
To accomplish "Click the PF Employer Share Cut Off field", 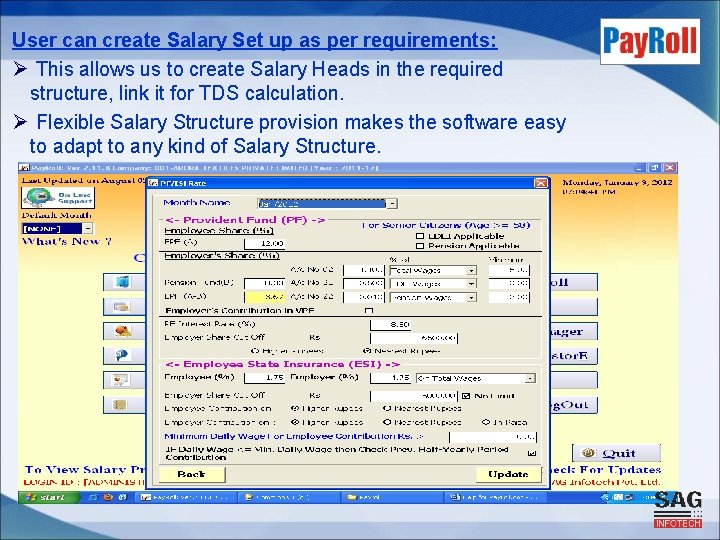I will (x=414, y=338).
